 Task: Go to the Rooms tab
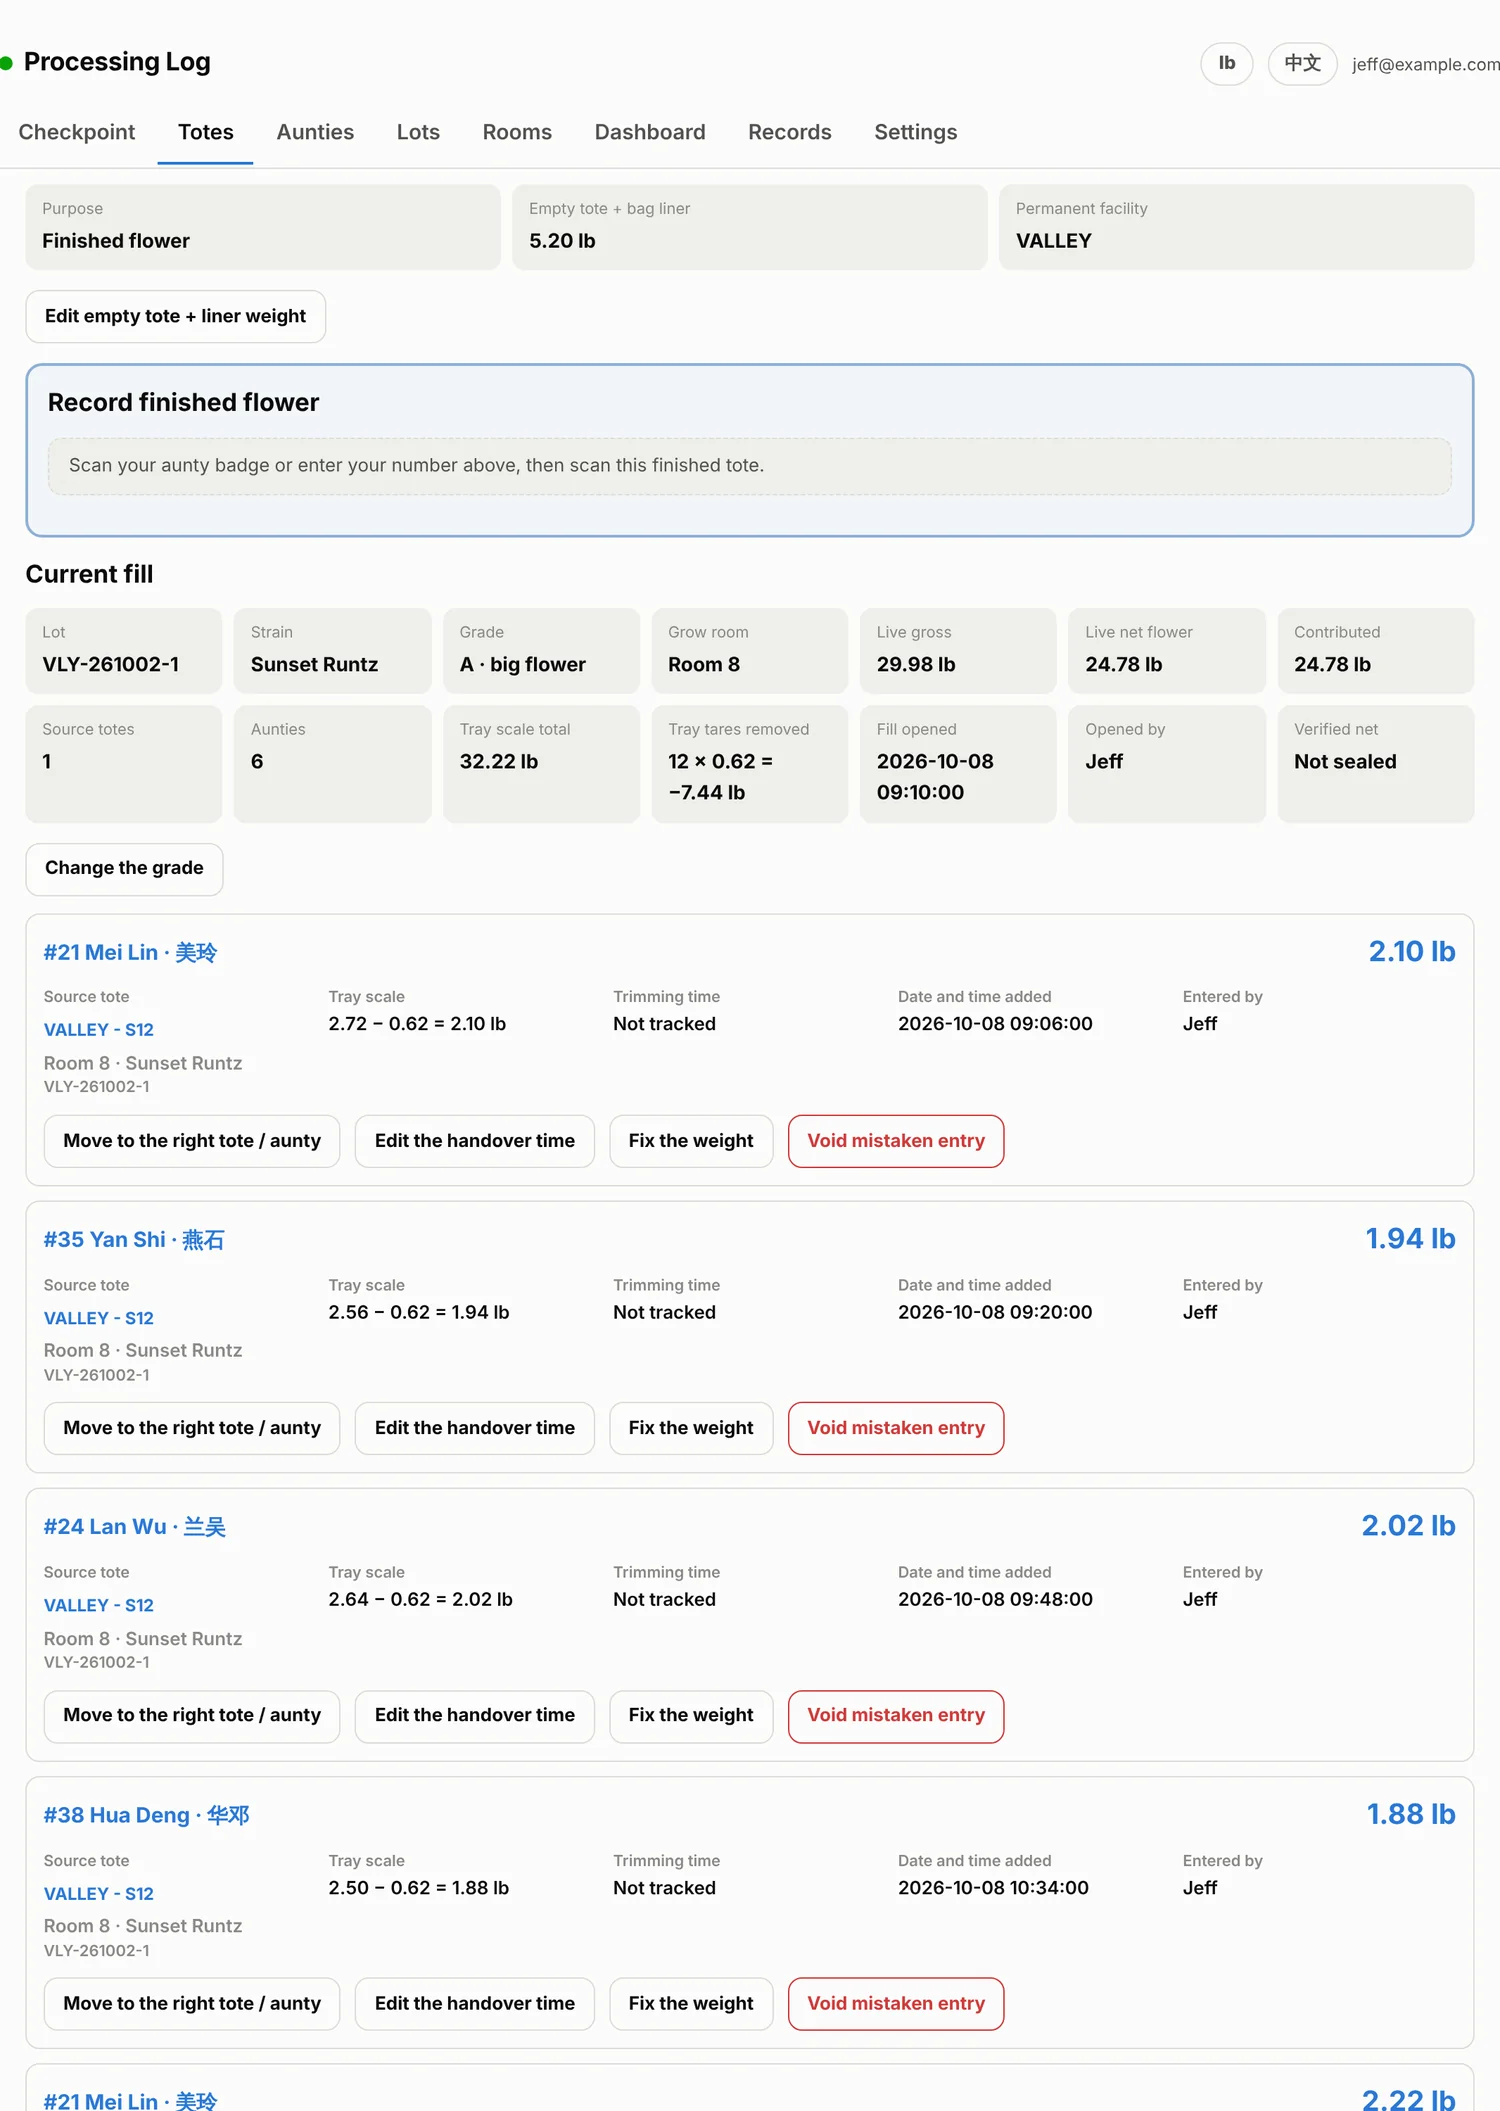coord(517,132)
